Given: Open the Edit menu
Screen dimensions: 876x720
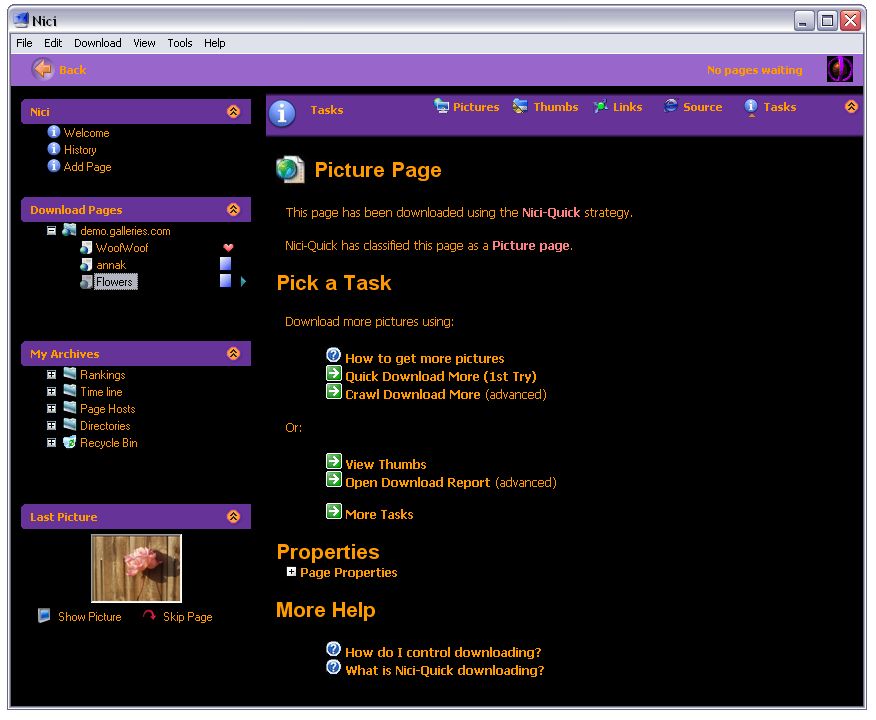Looking at the screenshot, I should 53,43.
